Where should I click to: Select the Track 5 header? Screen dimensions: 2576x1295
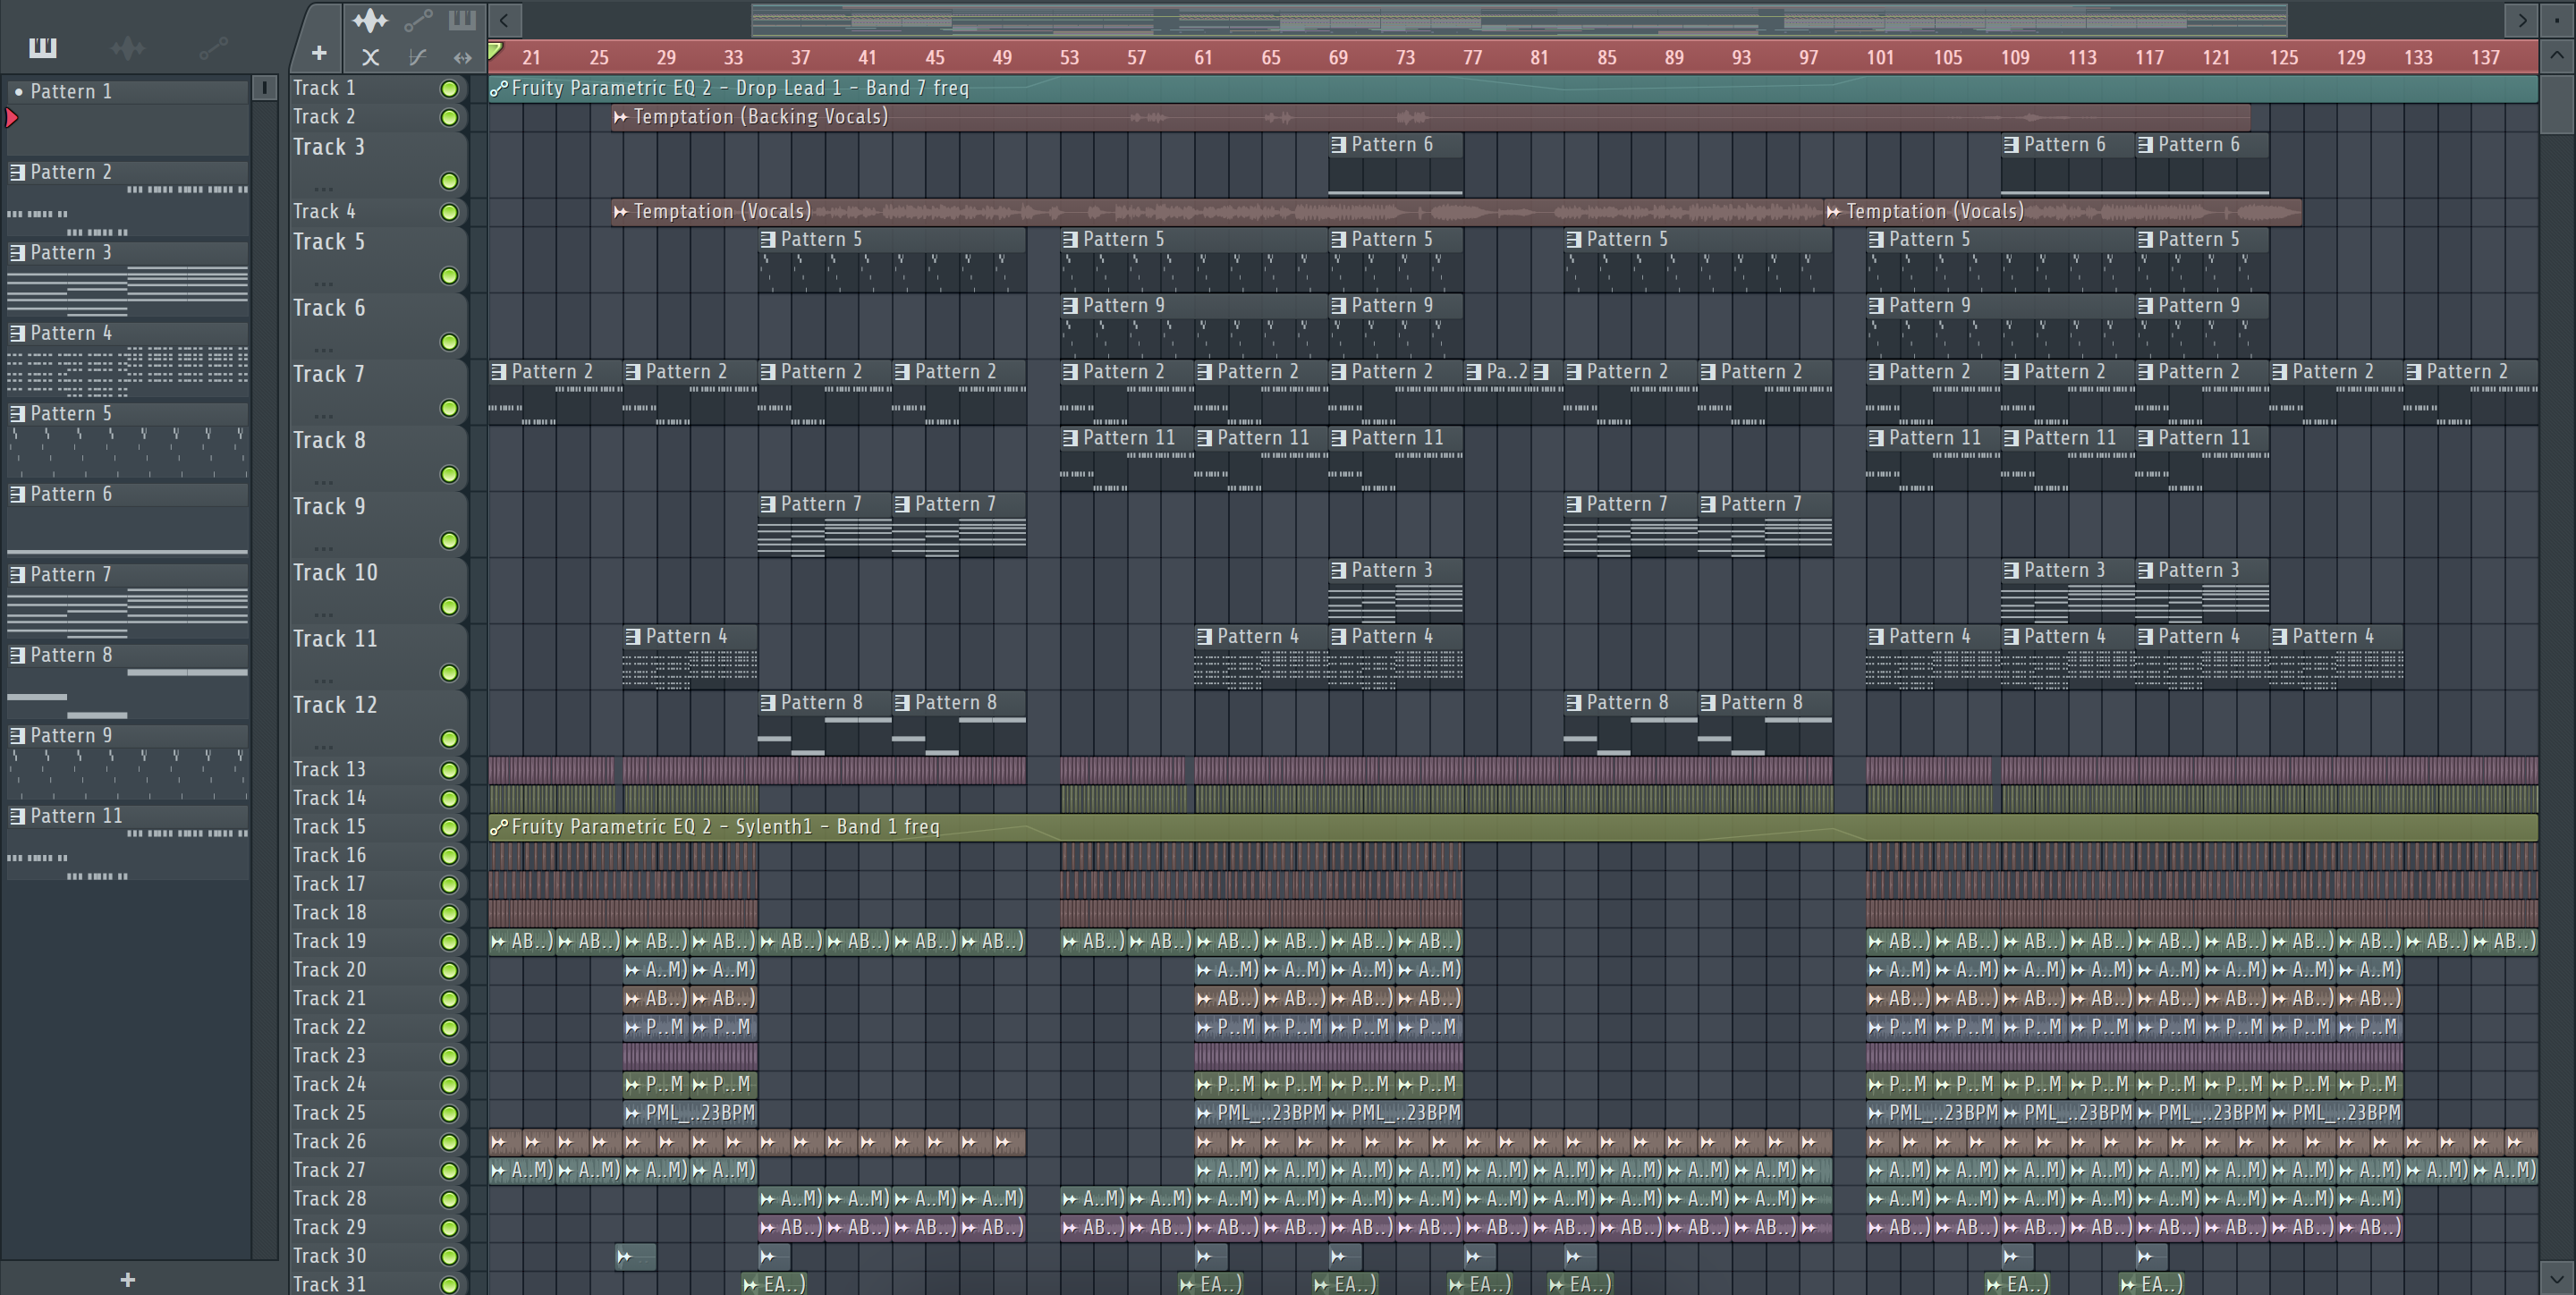(x=378, y=259)
